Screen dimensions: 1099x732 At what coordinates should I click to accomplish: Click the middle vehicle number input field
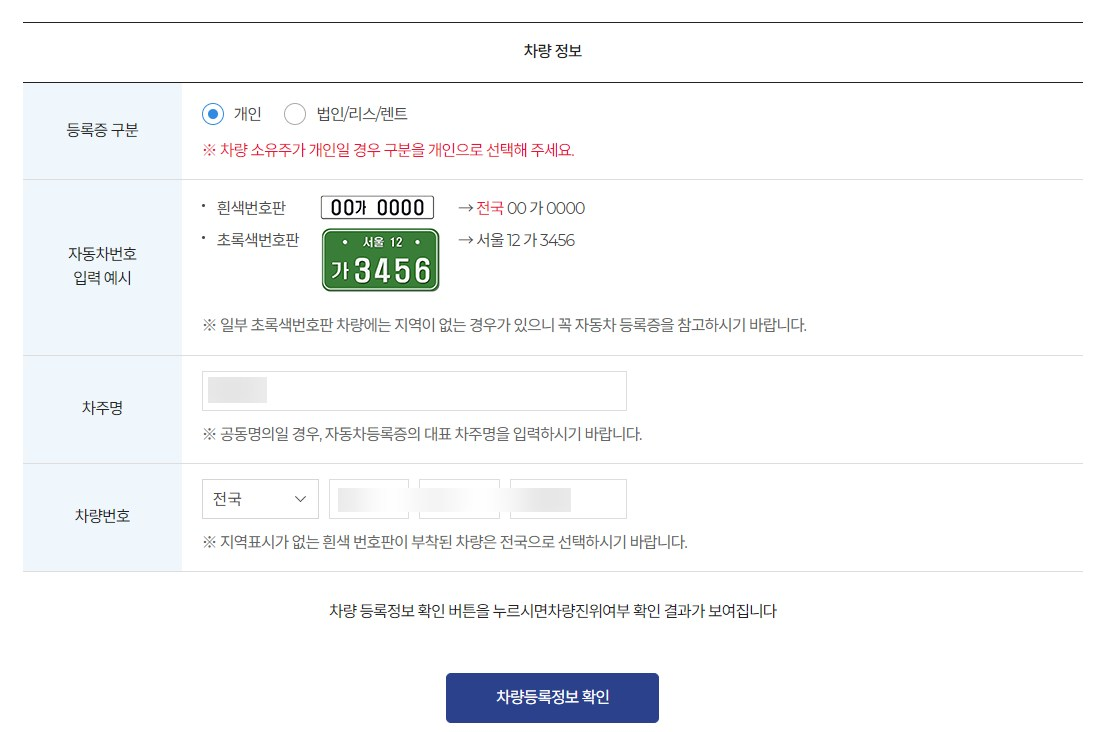pos(459,499)
